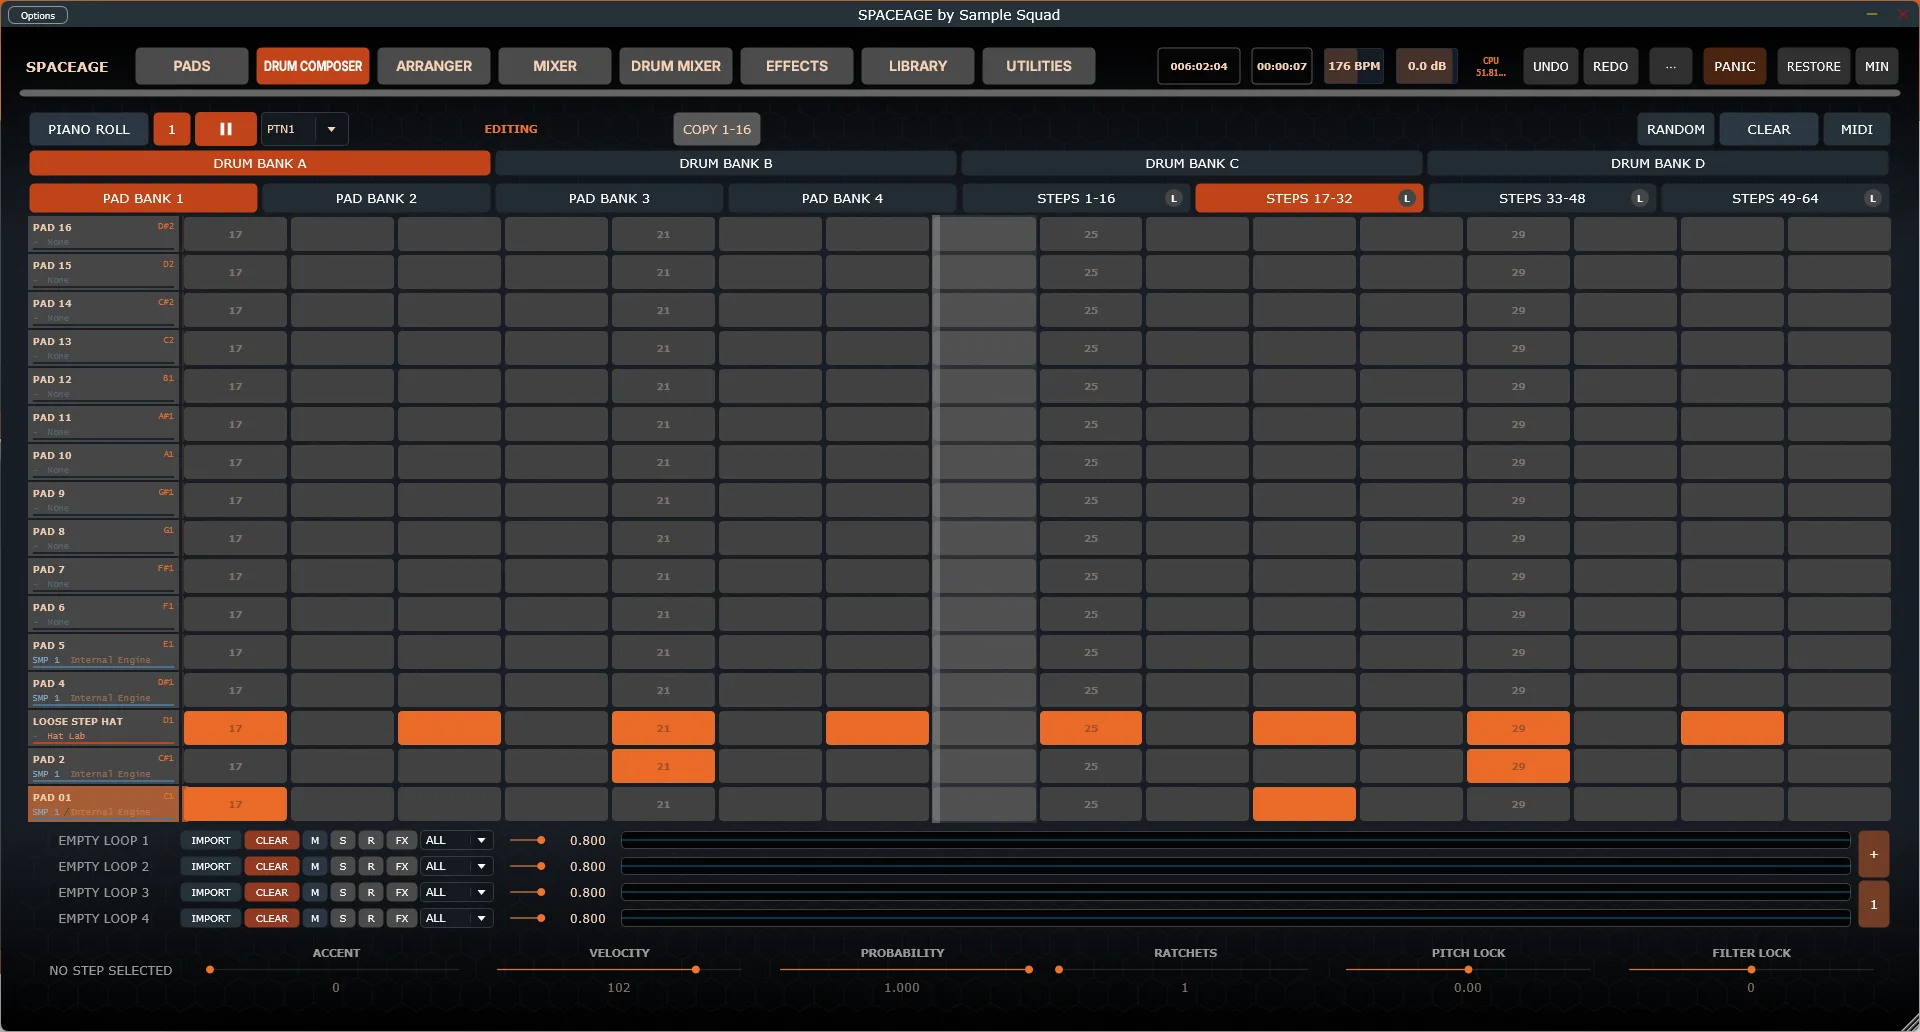Screen dimensions: 1920x1032
Task: Toggle R button on Empty Loop 3
Action: (x=371, y=893)
